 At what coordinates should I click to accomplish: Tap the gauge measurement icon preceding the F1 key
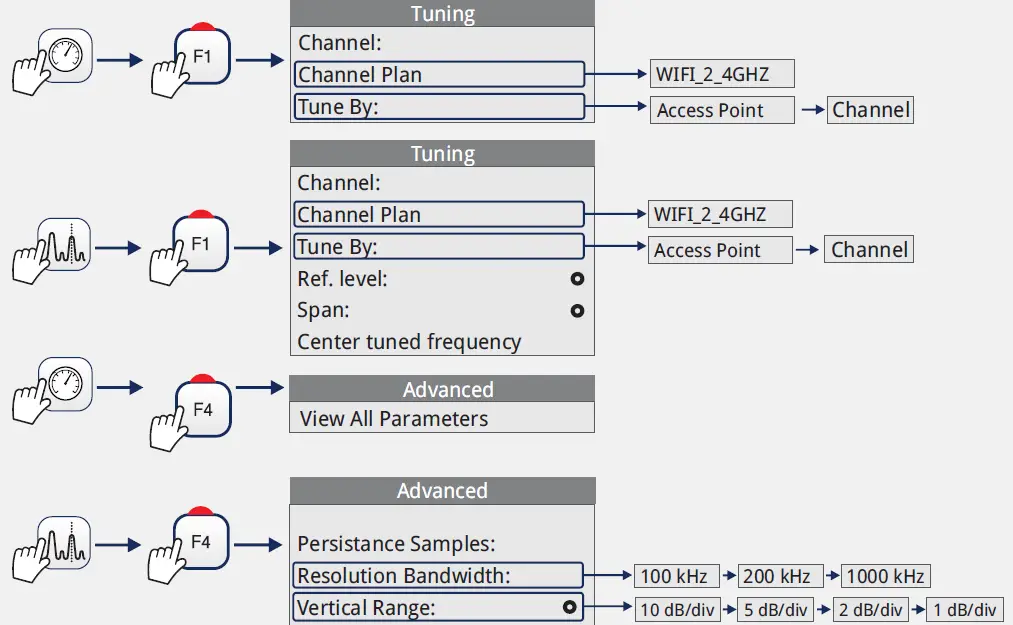pos(66,55)
